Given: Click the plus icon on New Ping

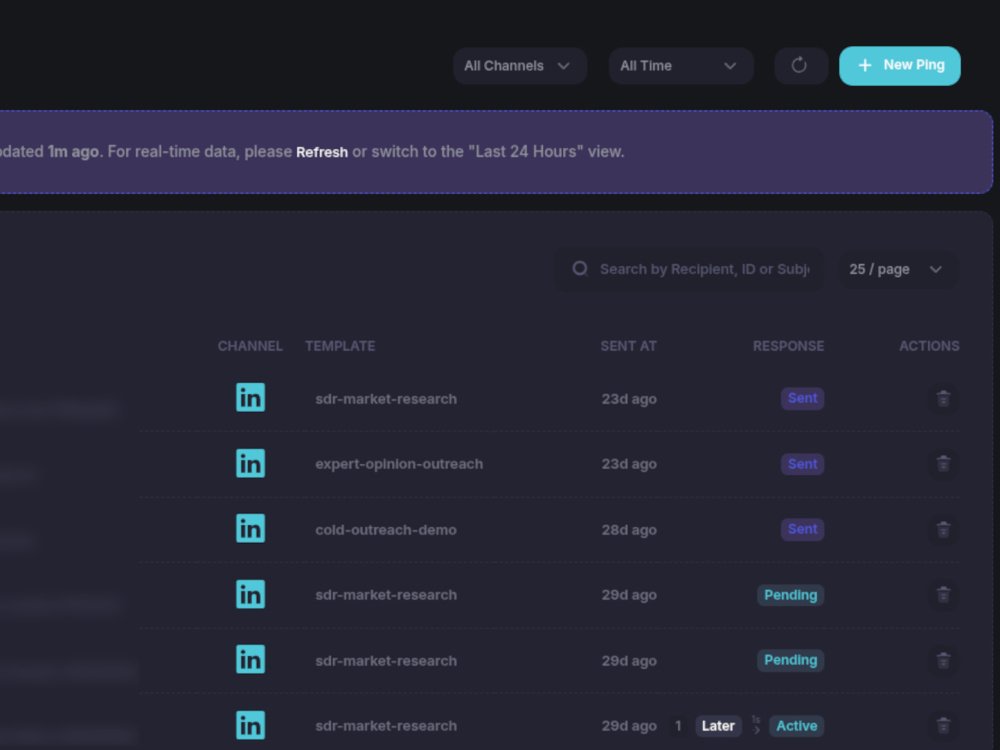Looking at the screenshot, I should pyautogui.click(x=865, y=65).
